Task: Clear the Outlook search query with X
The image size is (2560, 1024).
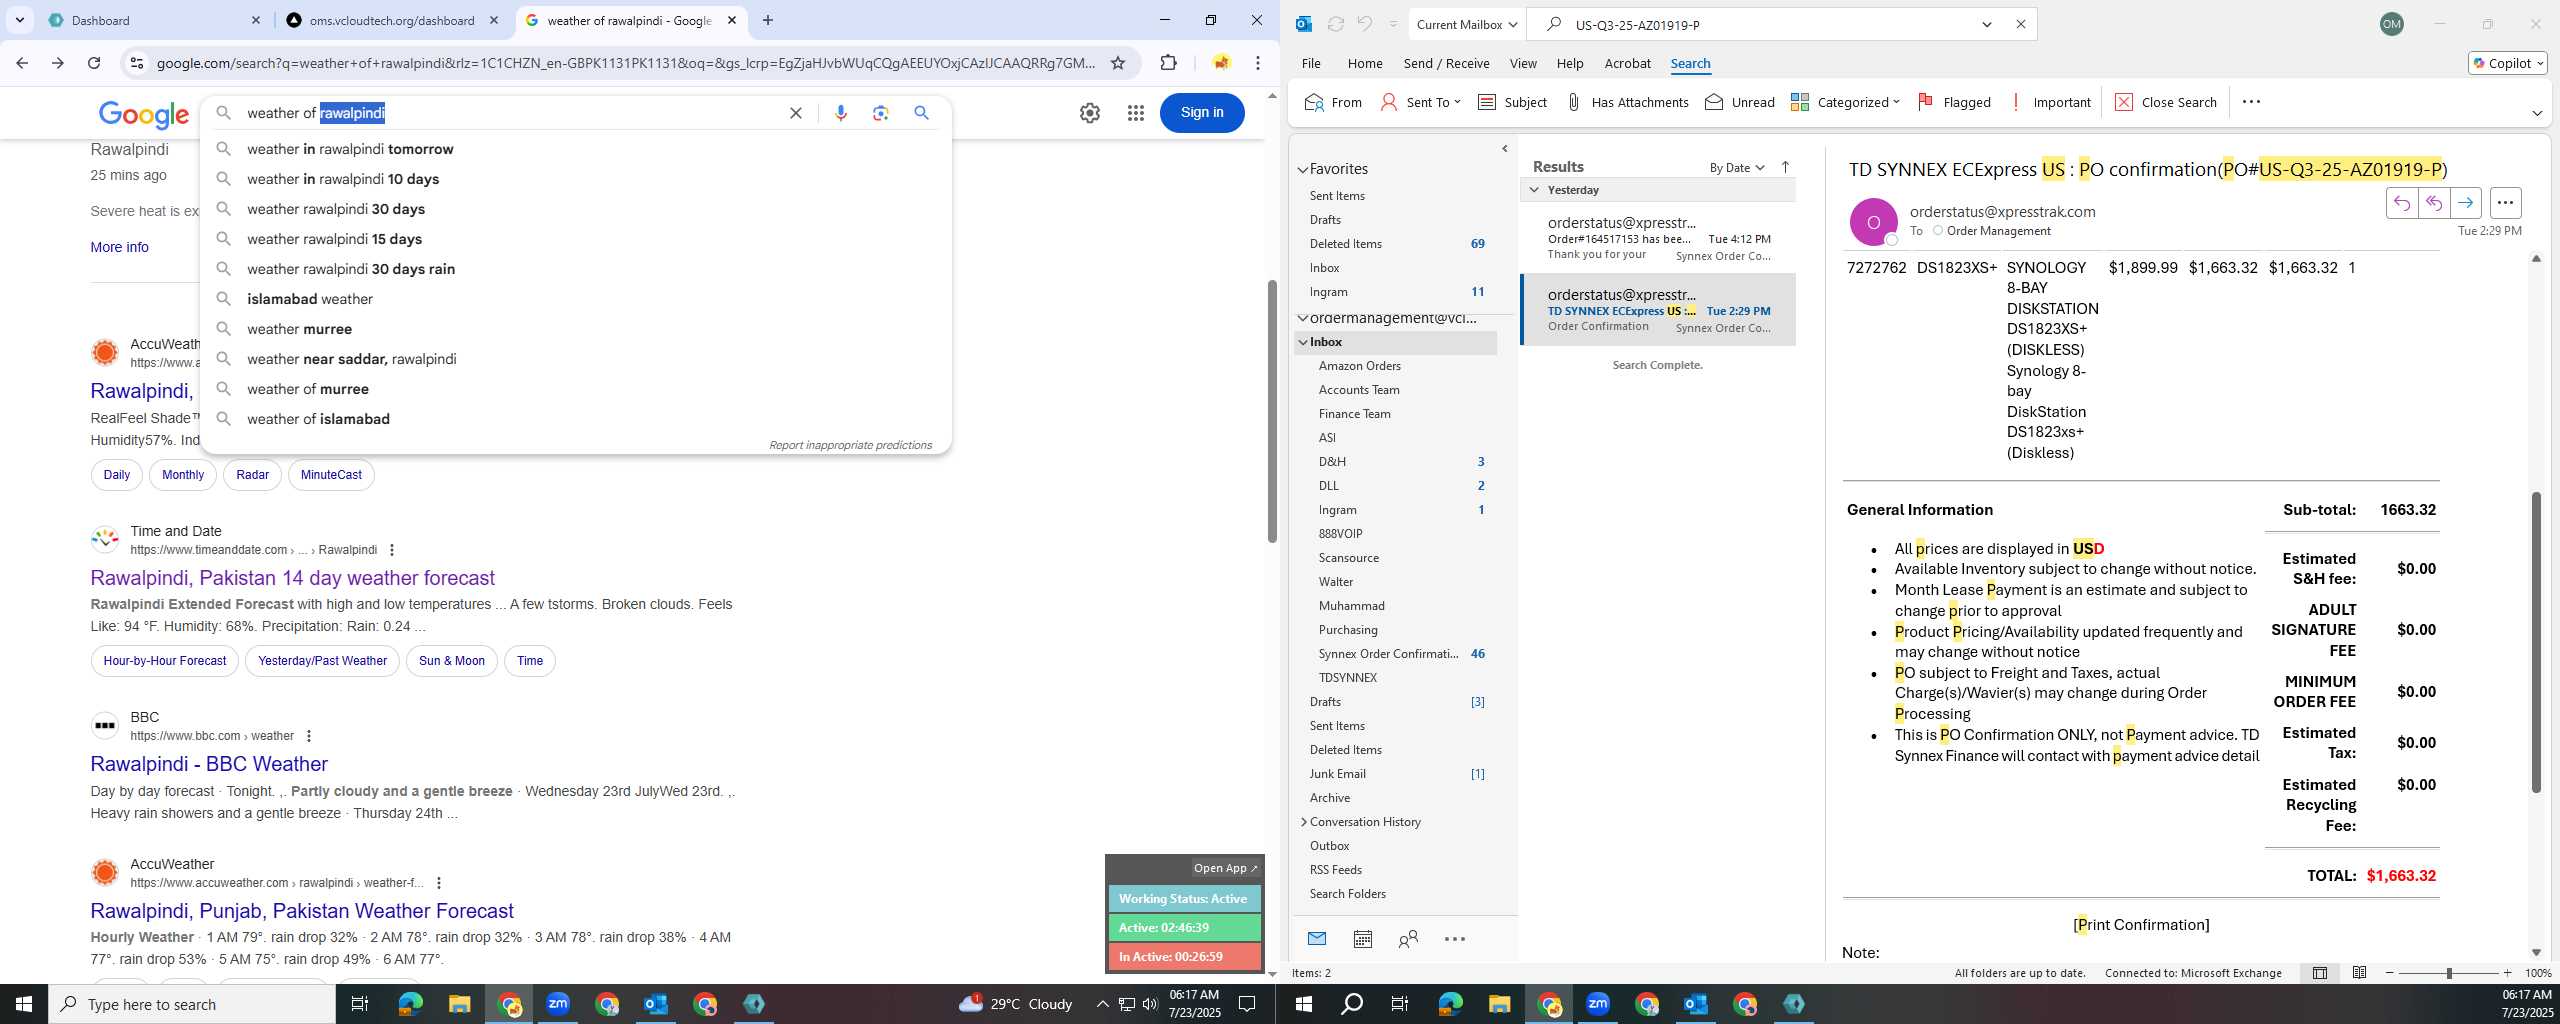Action: [x=2020, y=24]
